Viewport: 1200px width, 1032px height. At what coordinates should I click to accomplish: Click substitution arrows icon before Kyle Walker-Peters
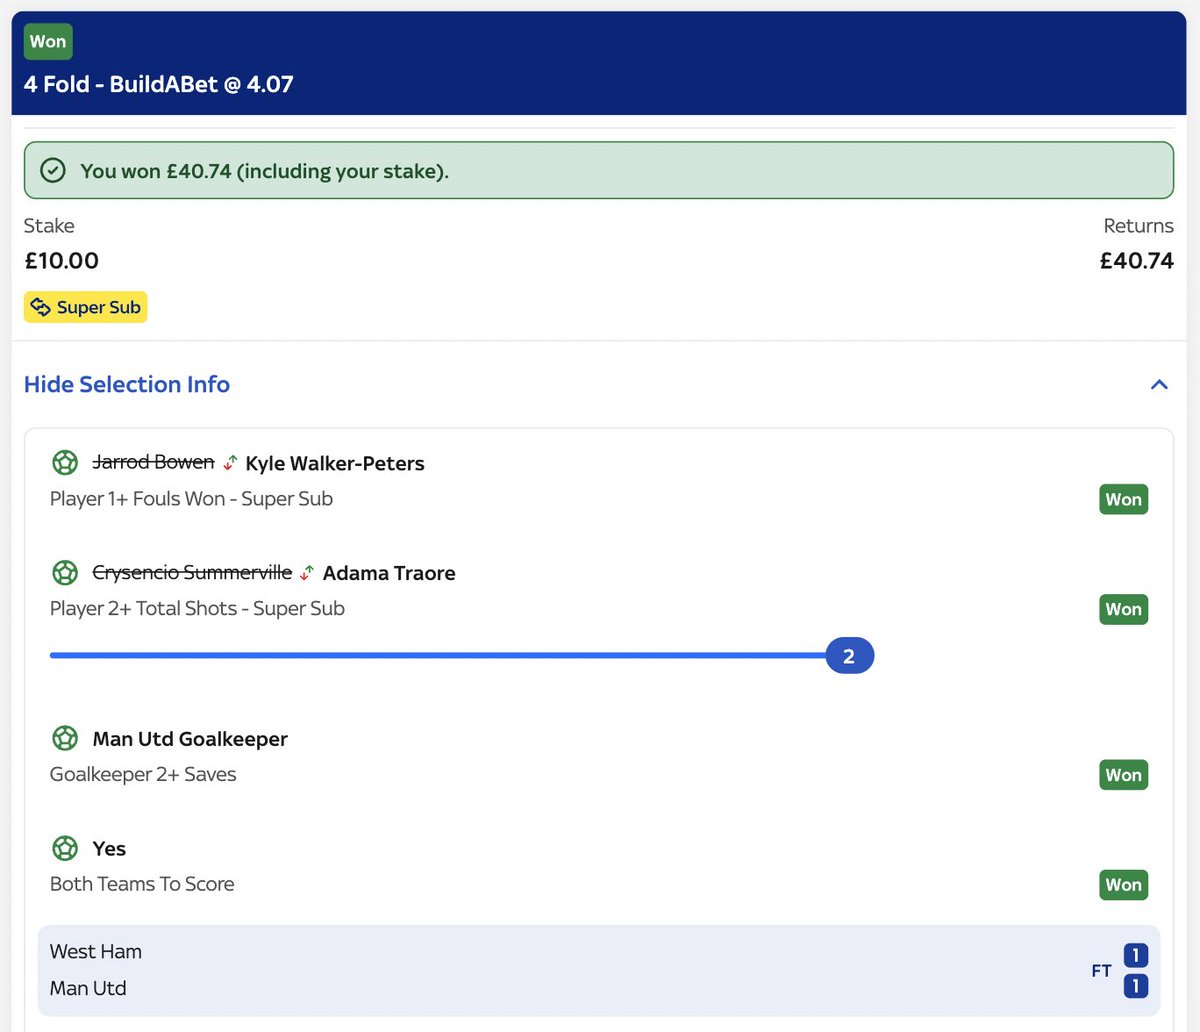point(230,463)
